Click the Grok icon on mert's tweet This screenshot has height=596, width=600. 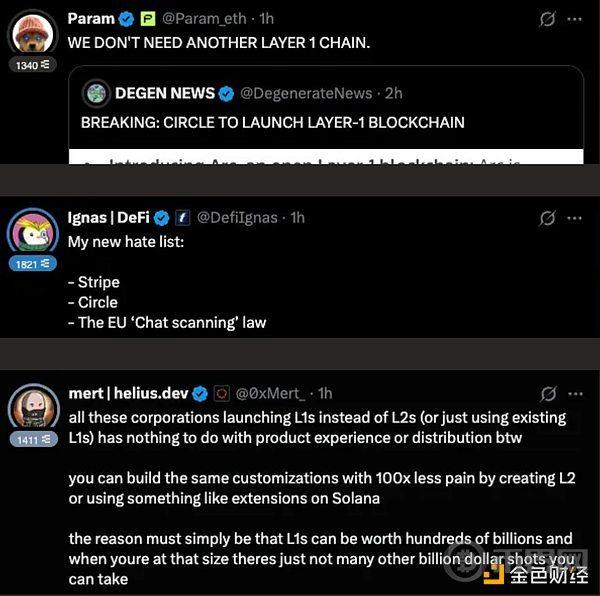pyautogui.click(x=548, y=394)
